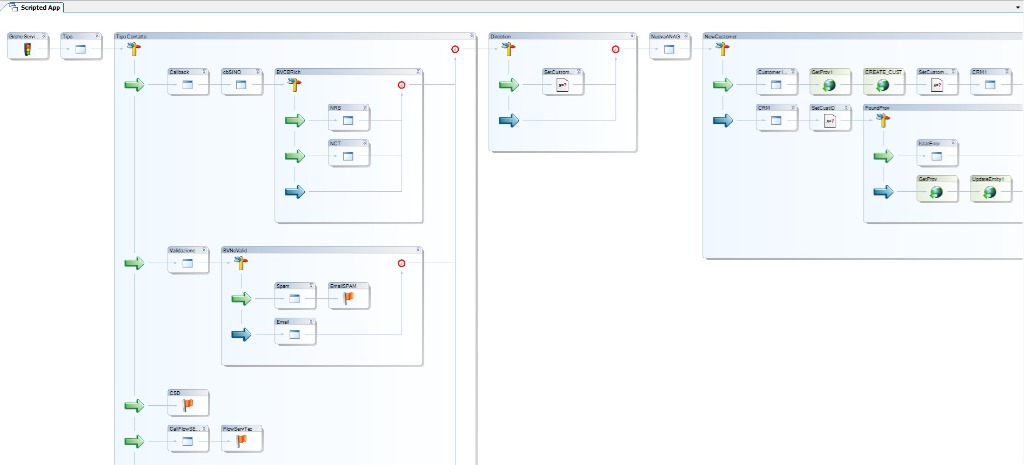Screen dimensions: 1024x465
Task: Select the BVNoValid signpost branch icon
Action: (x=241, y=263)
